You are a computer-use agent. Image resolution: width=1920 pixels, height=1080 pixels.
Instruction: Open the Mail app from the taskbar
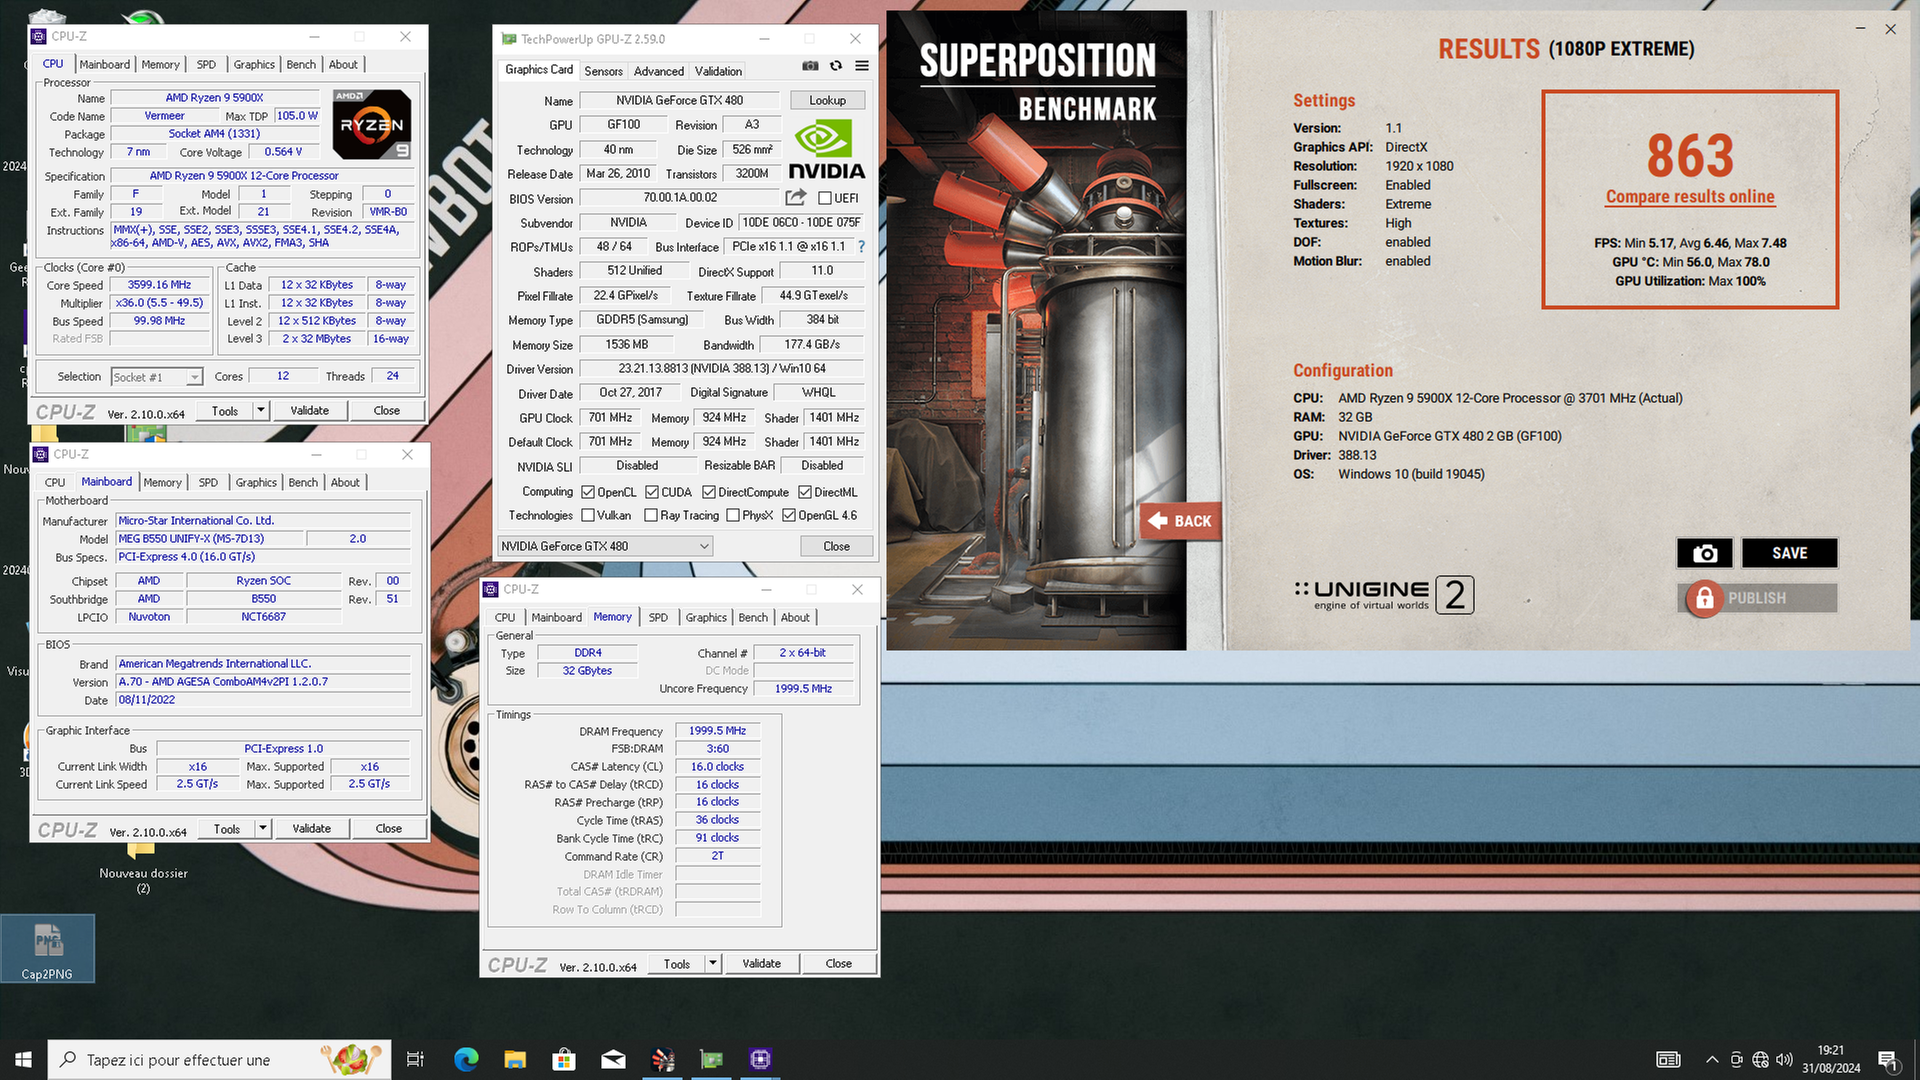point(613,1059)
